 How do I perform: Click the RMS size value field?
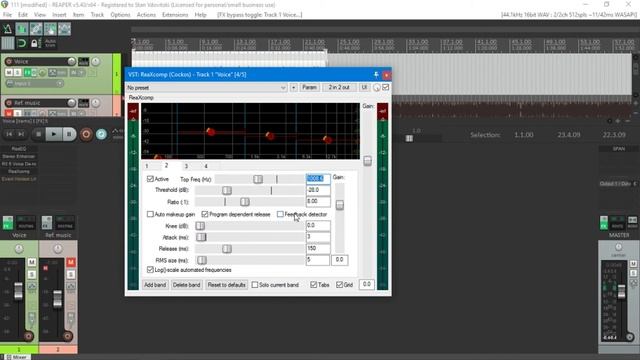pyautogui.click(x=318, y=260)
